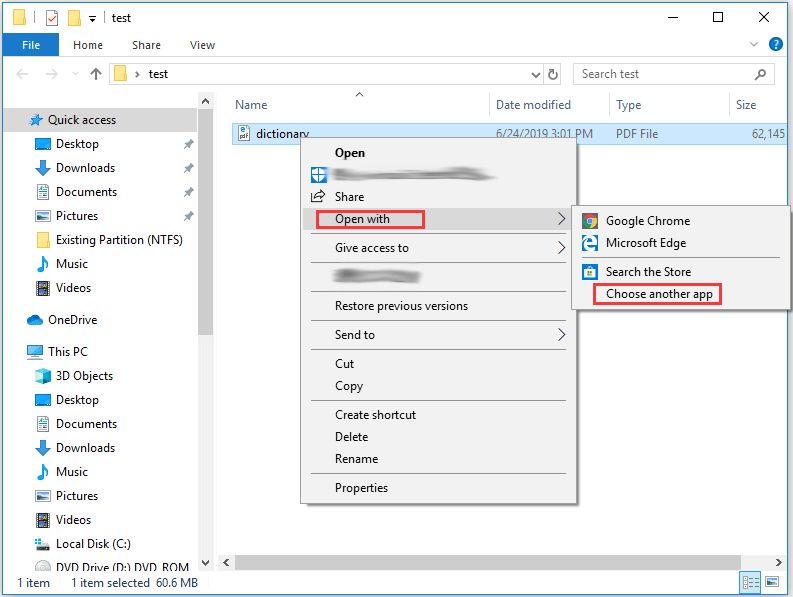The image size is (793, 597).
Task: Choose Restore previous versions
Action: click(x=402, y=306)
